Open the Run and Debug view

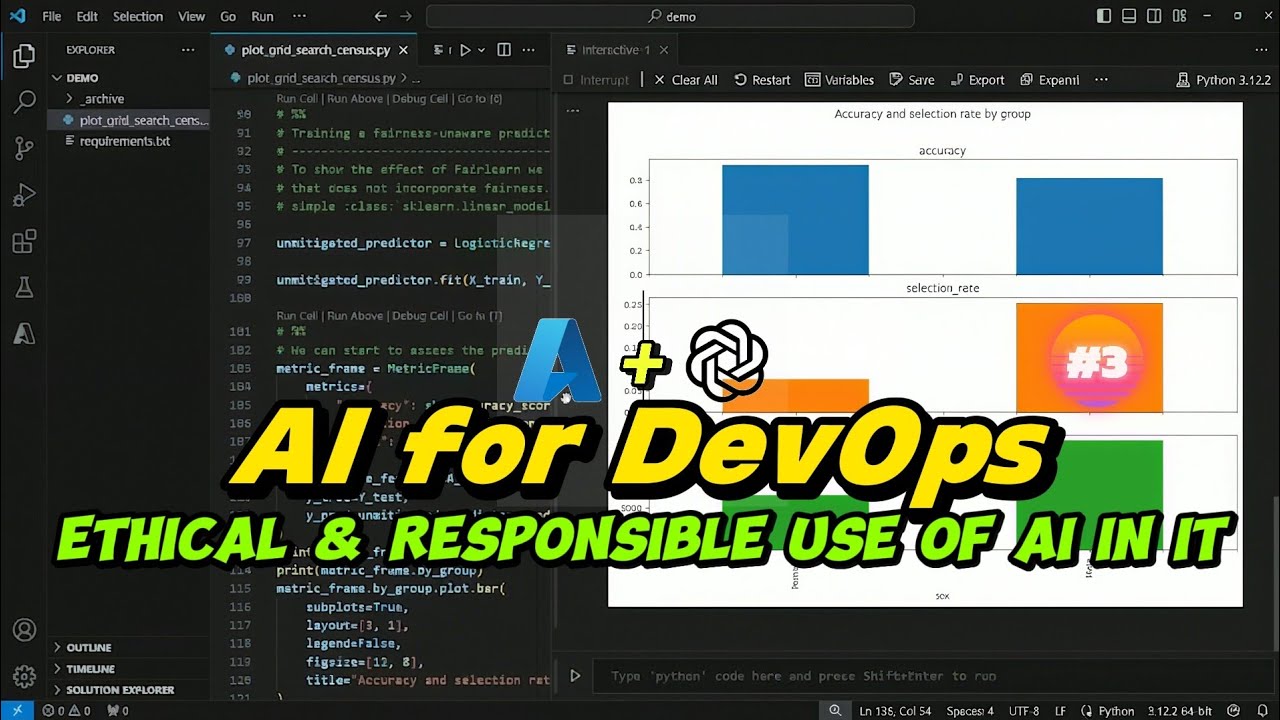point(24,196)
